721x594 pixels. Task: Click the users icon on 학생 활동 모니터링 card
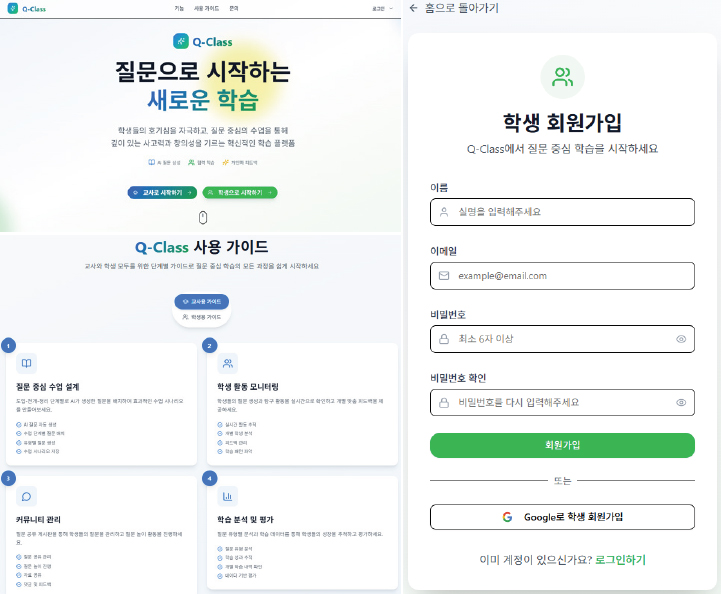coord(228,363)
